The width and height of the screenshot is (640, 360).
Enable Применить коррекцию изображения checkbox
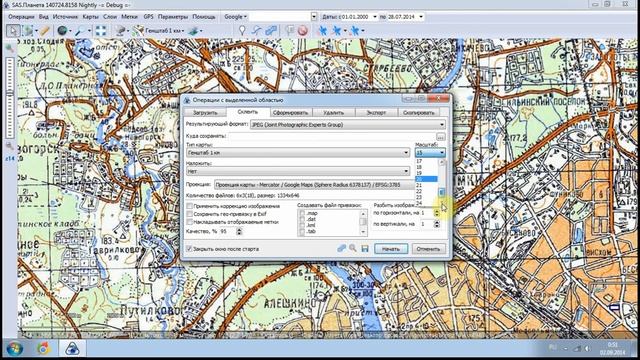point(189,206)
